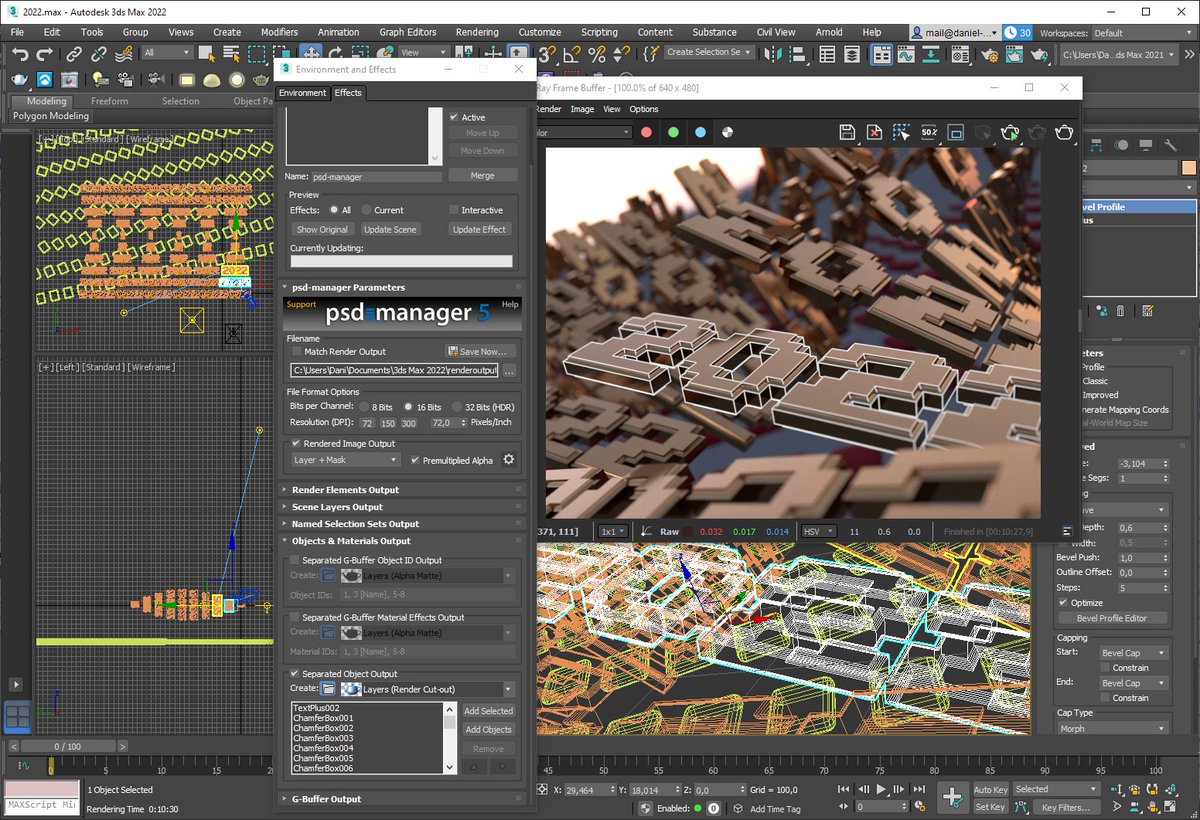Click the Add Selected button
Image resolution: width=1200 pixels, height=820 pixels.
488,711
